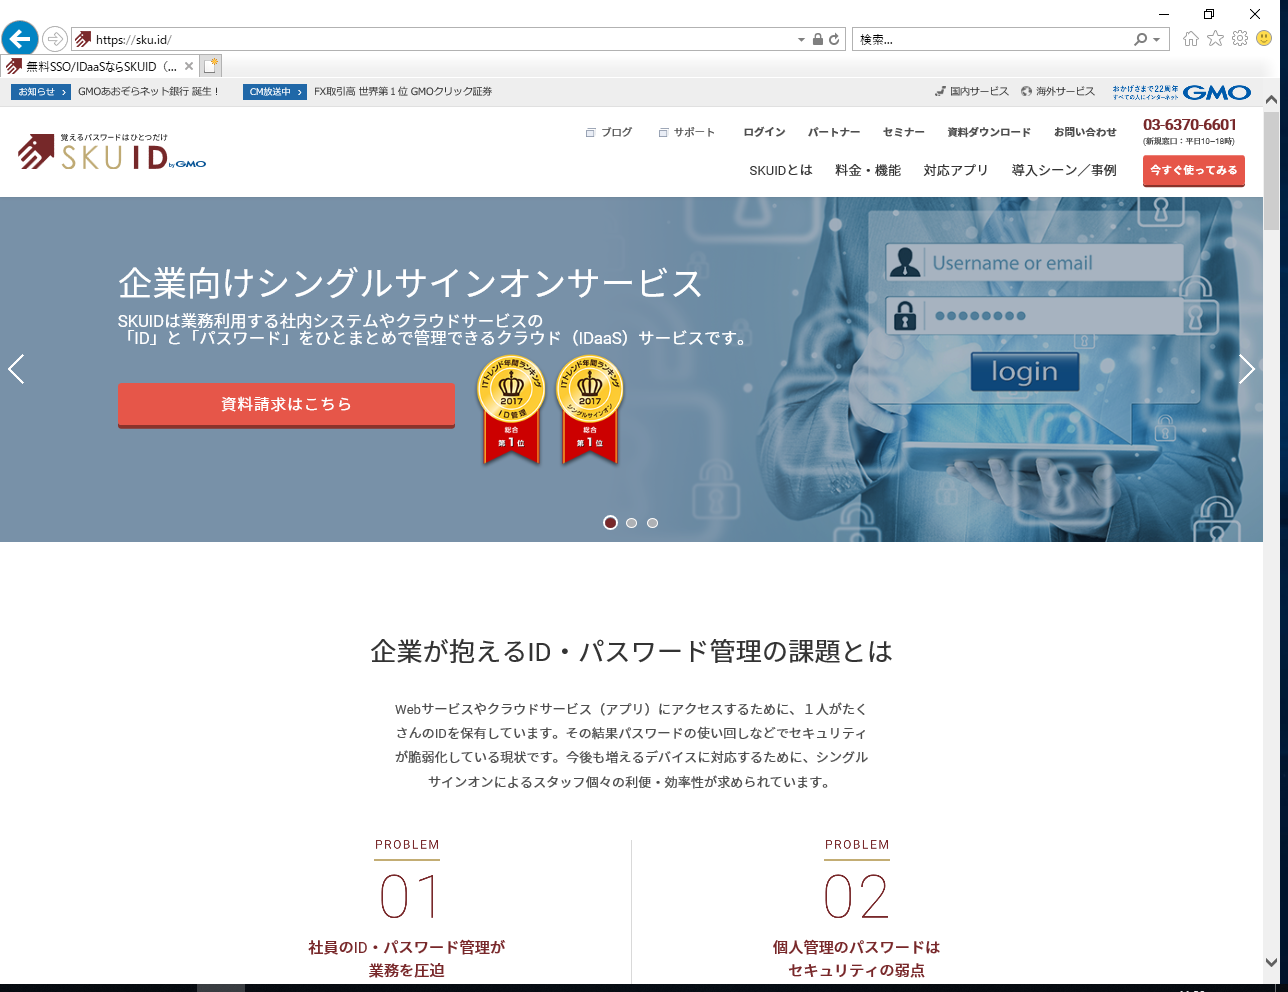Open the セミナー link
The image size is (1288, 992).
pos(904,132)
